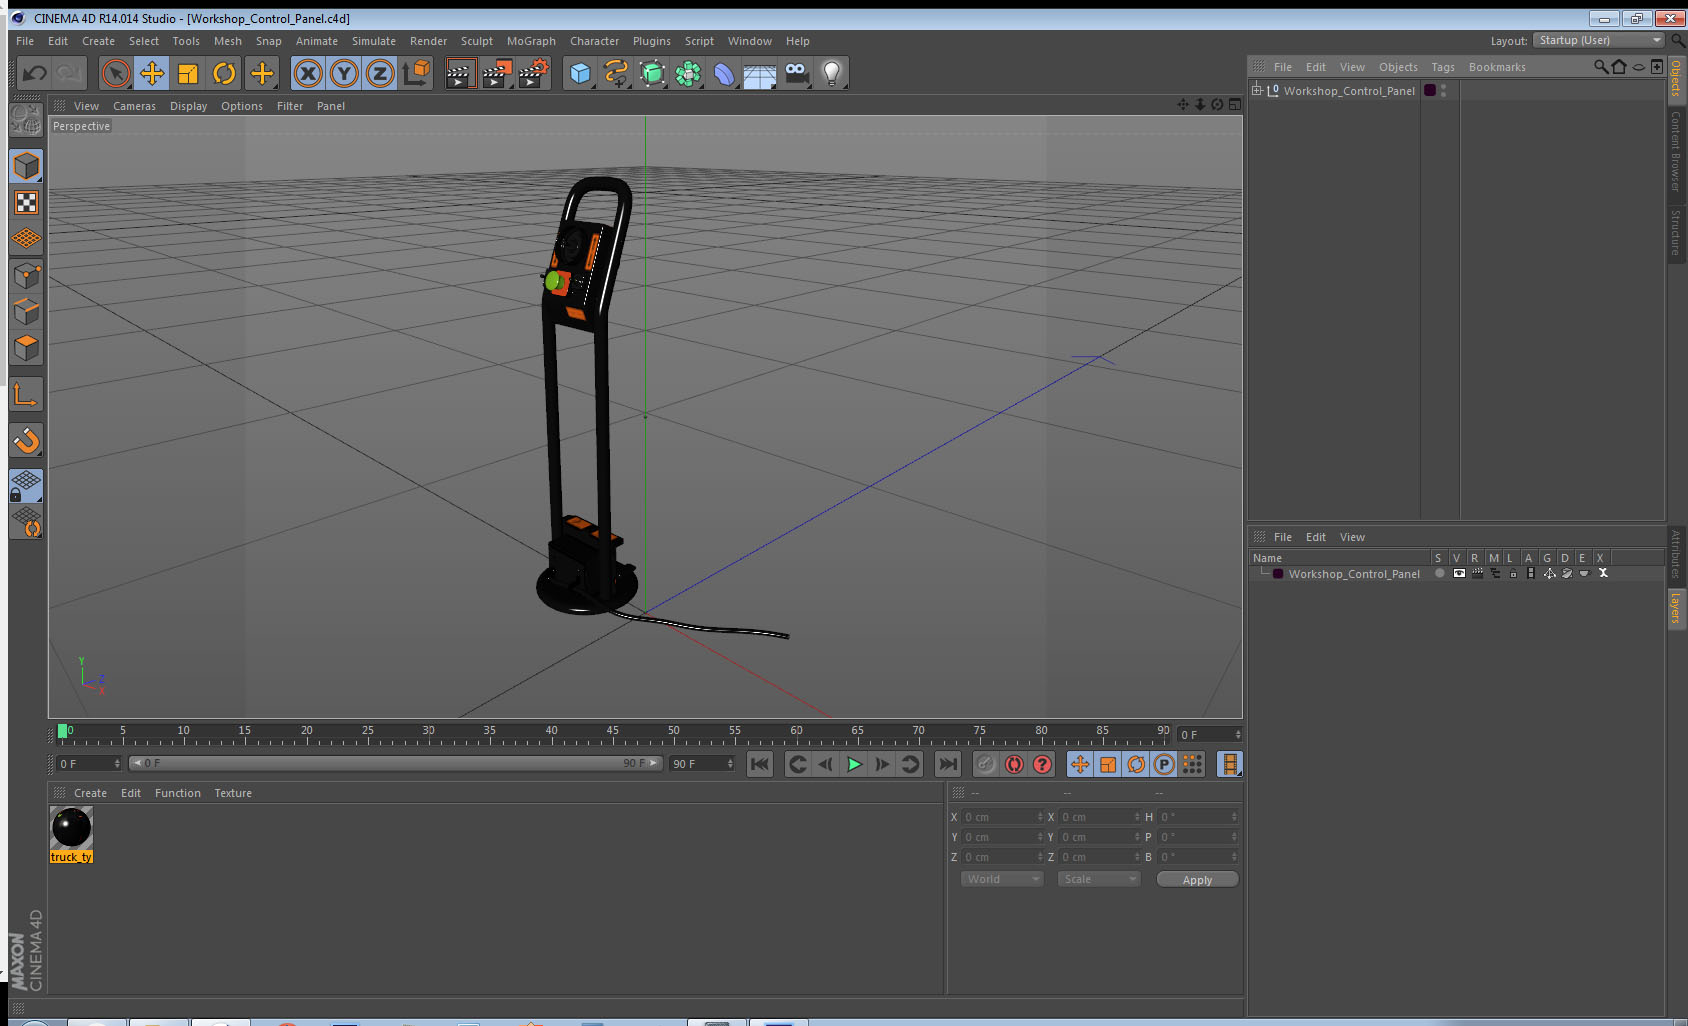This screenshot has width=1688, height=1026.
Task: Jump to the start of animation
Action: (760, 764)
